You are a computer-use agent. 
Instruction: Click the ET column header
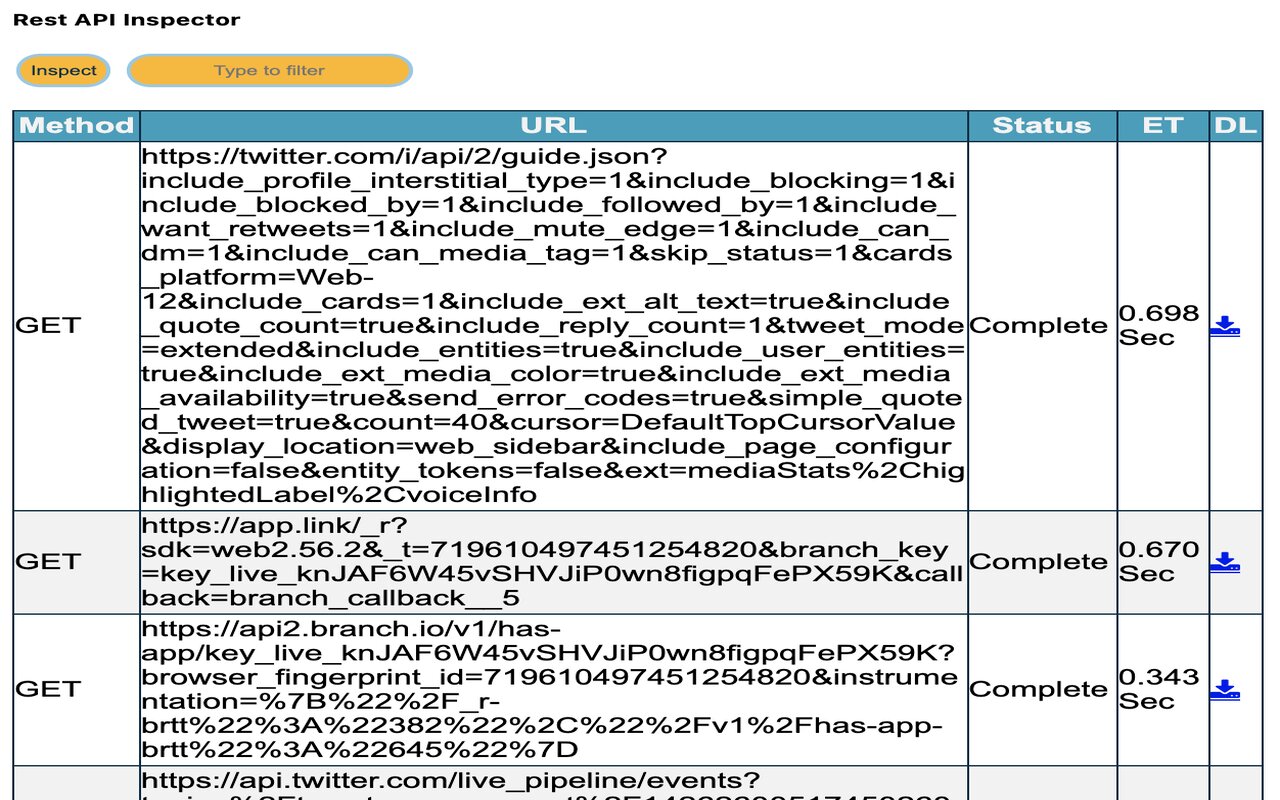(x=1163, y=126)
